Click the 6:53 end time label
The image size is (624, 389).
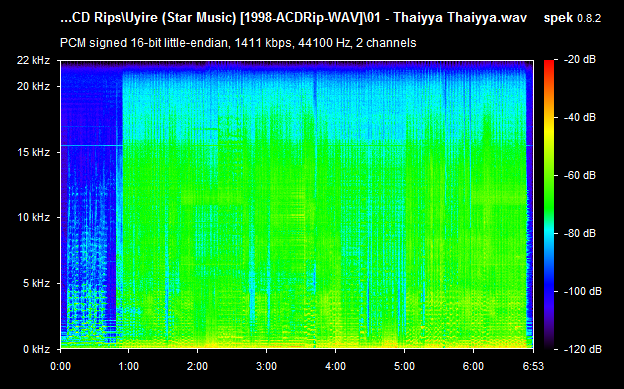pos(533,366)
